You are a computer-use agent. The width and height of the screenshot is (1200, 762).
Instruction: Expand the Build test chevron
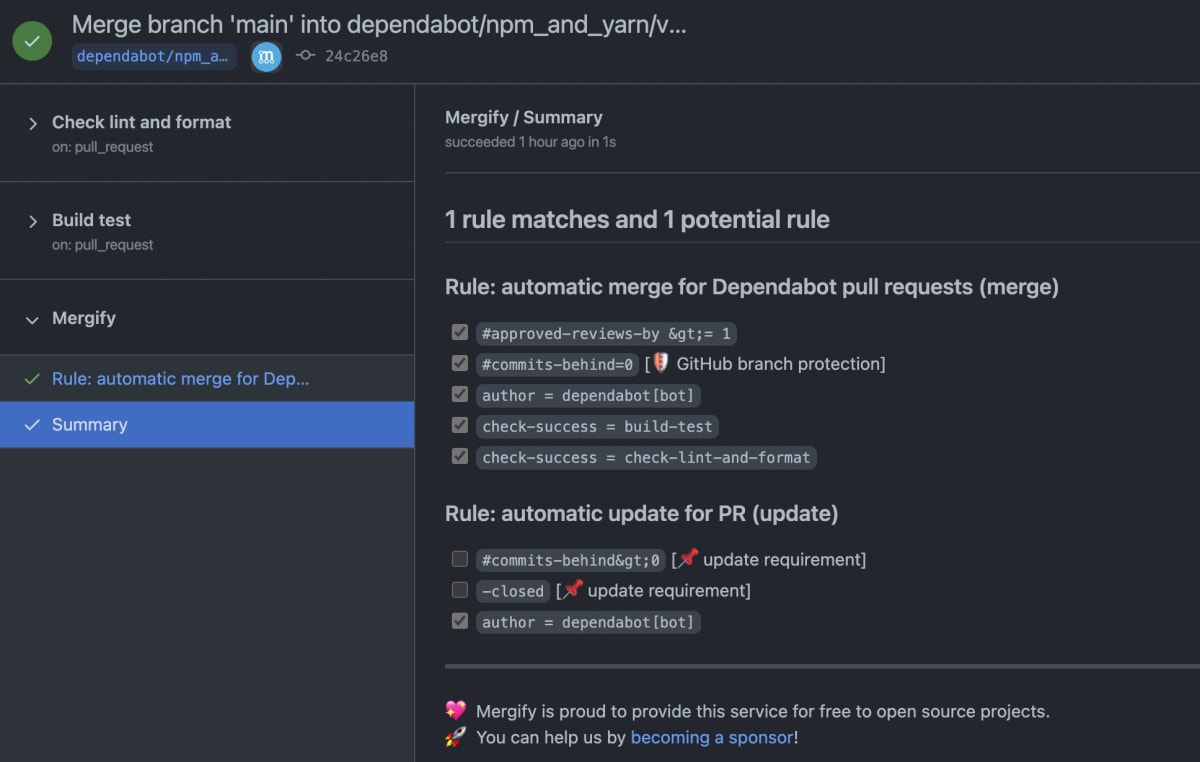tap(32, 221)
